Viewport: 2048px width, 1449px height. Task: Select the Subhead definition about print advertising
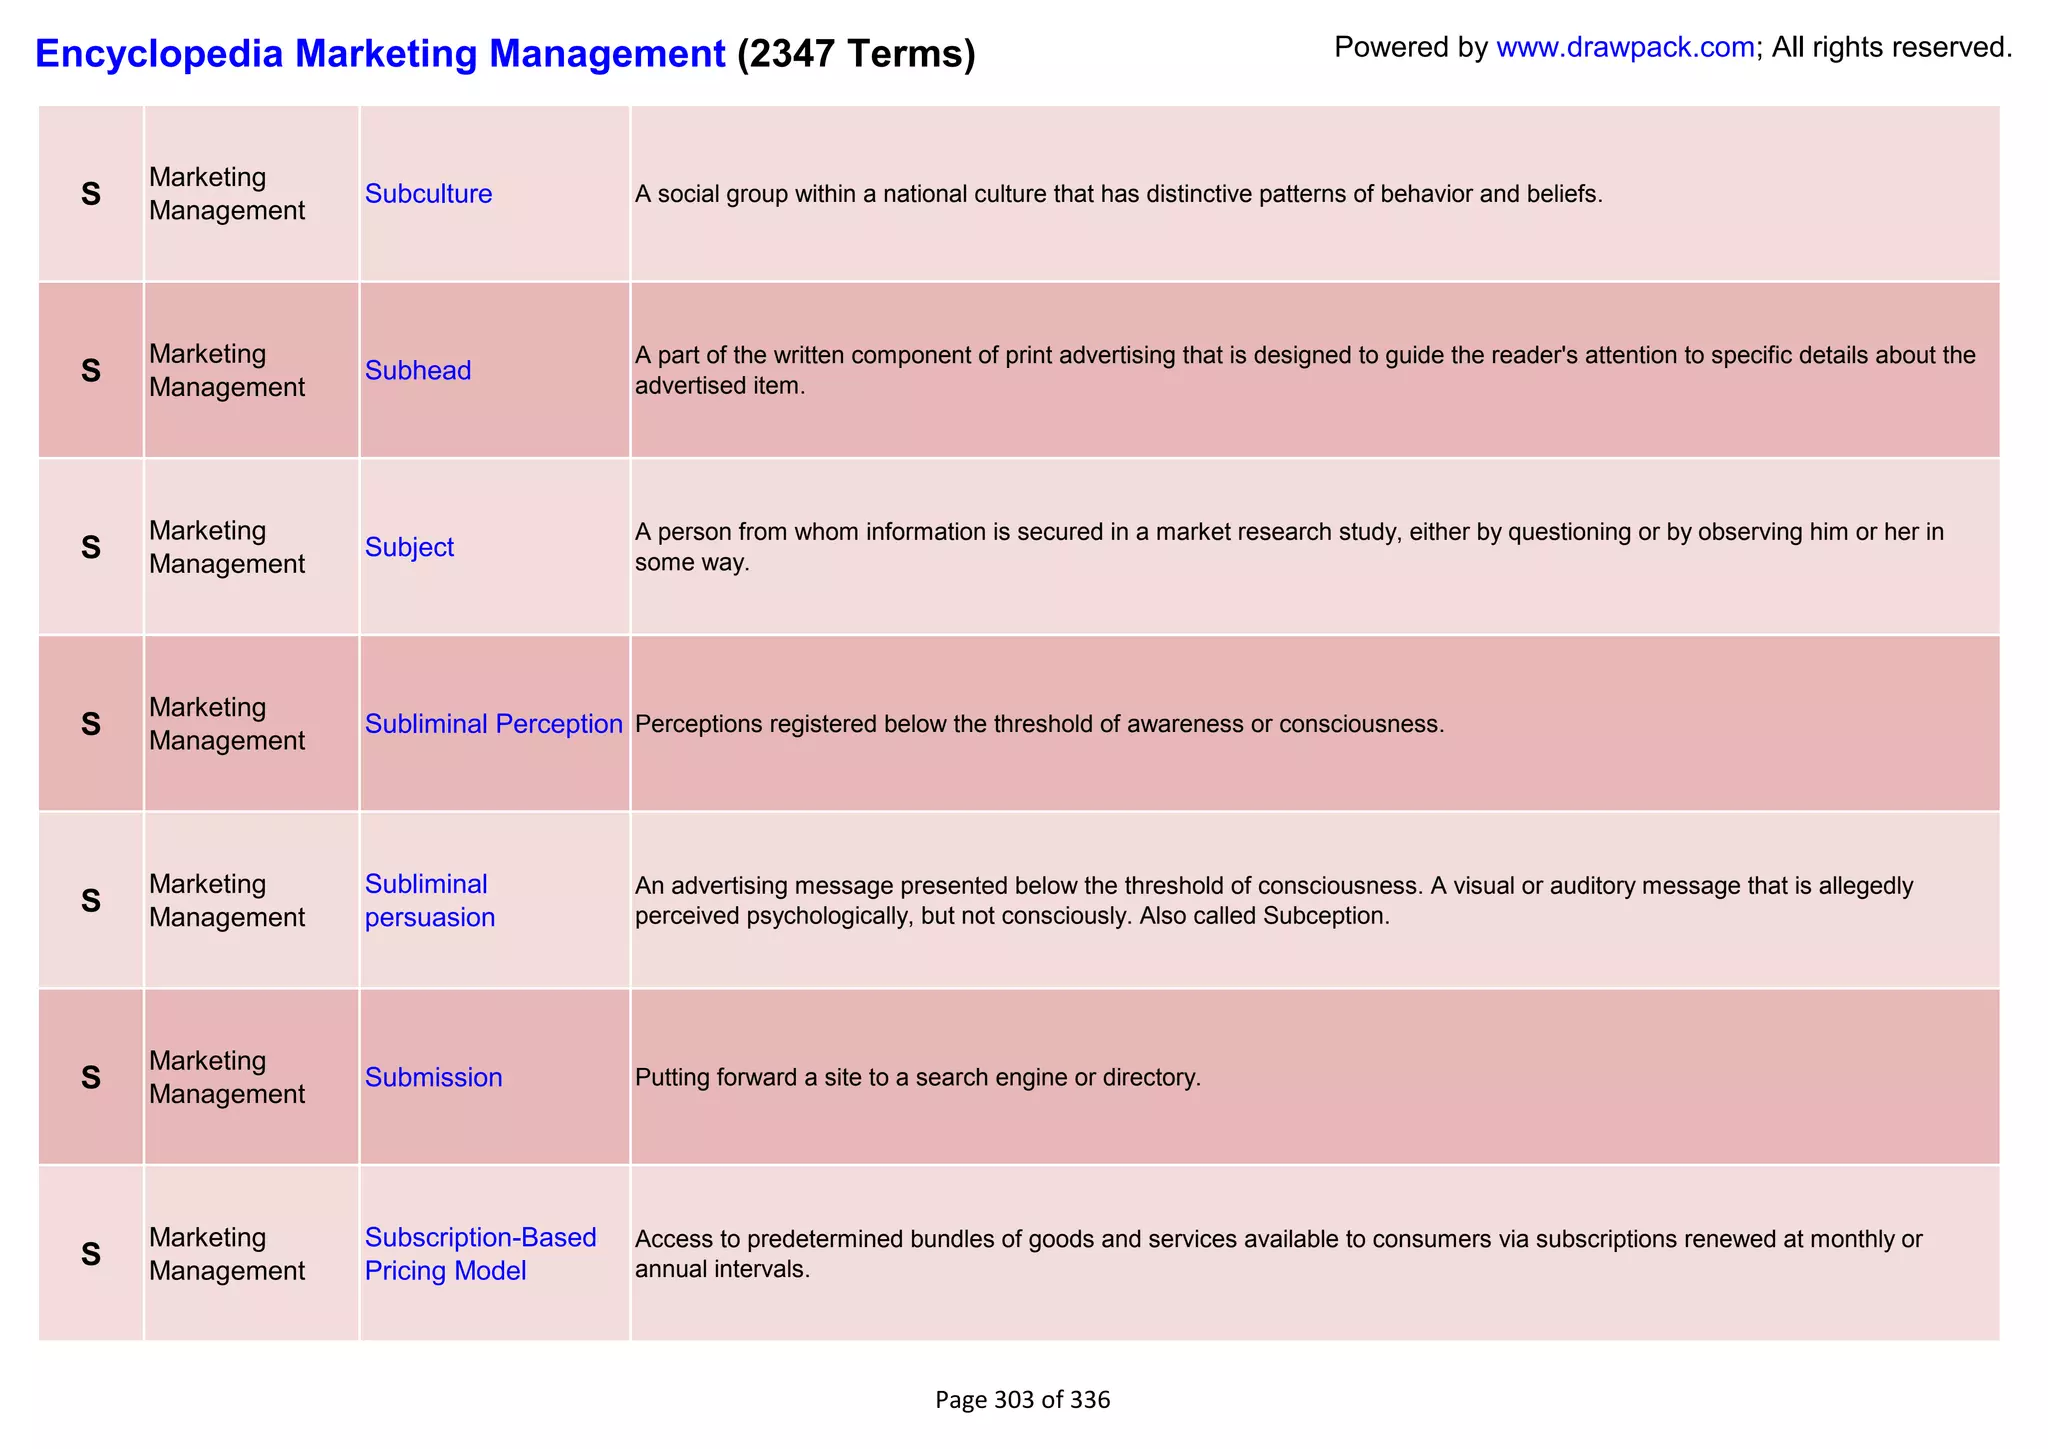(x=1305, y=370)
